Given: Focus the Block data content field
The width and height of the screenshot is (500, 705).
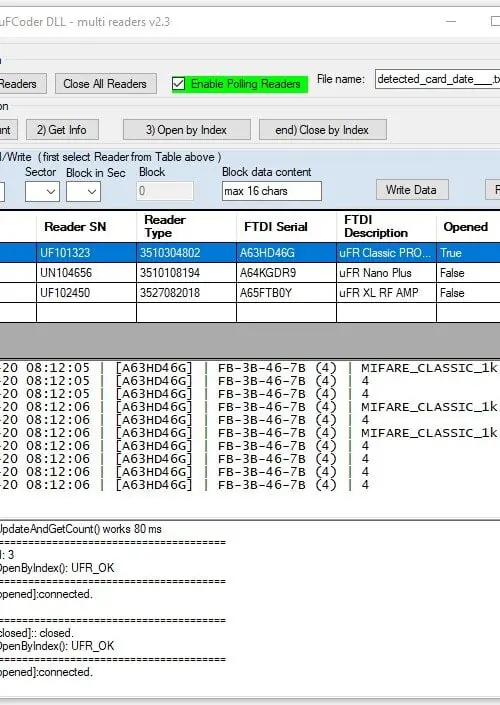Looking at the screenshot, I should coord(272,191).
